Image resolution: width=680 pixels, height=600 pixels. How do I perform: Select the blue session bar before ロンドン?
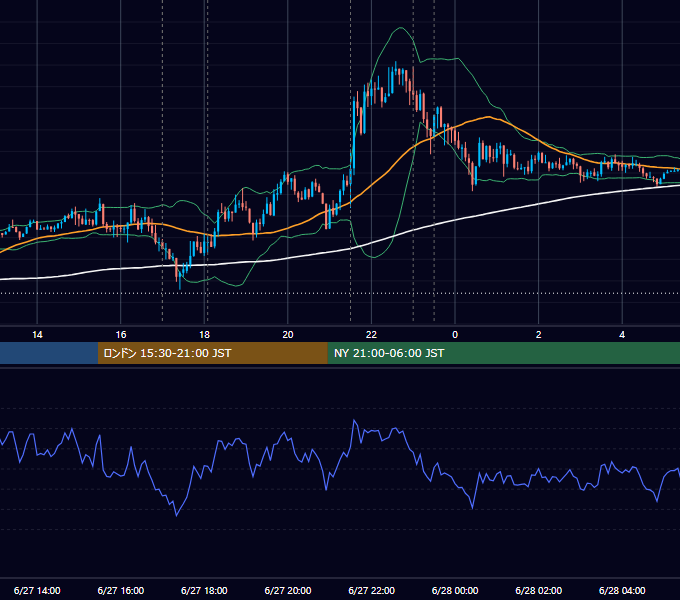[x=49, y=353]
